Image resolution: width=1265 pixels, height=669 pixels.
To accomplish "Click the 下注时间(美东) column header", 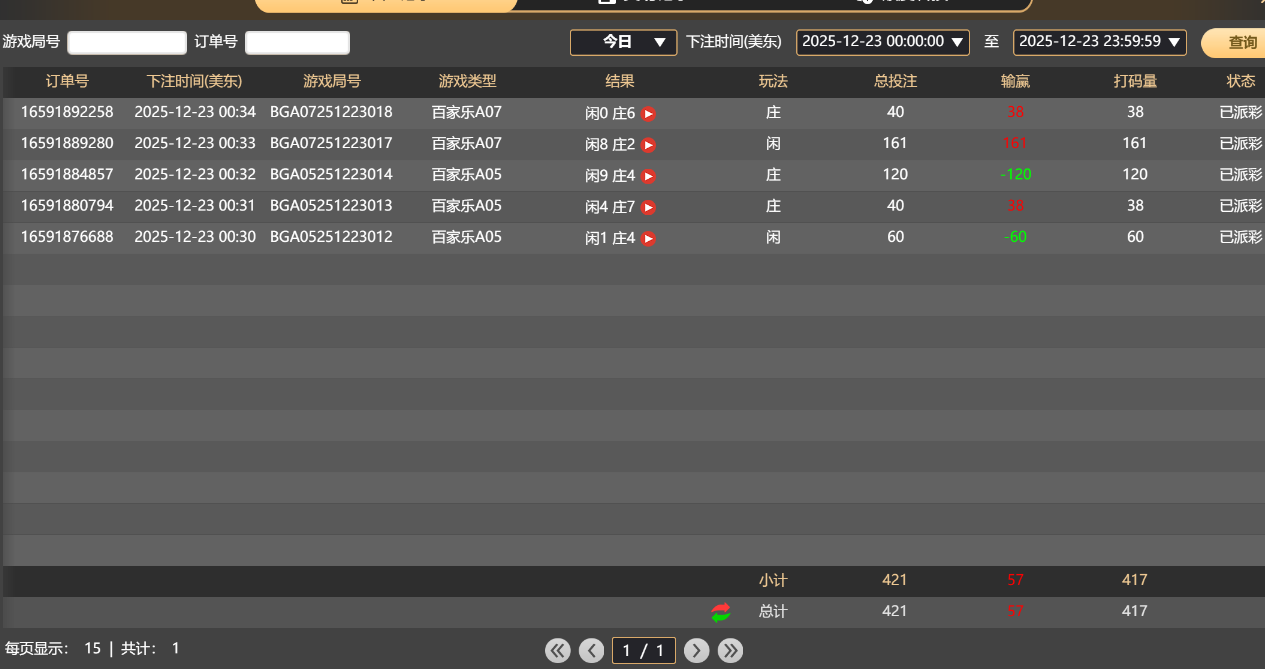I will point(194,82).
